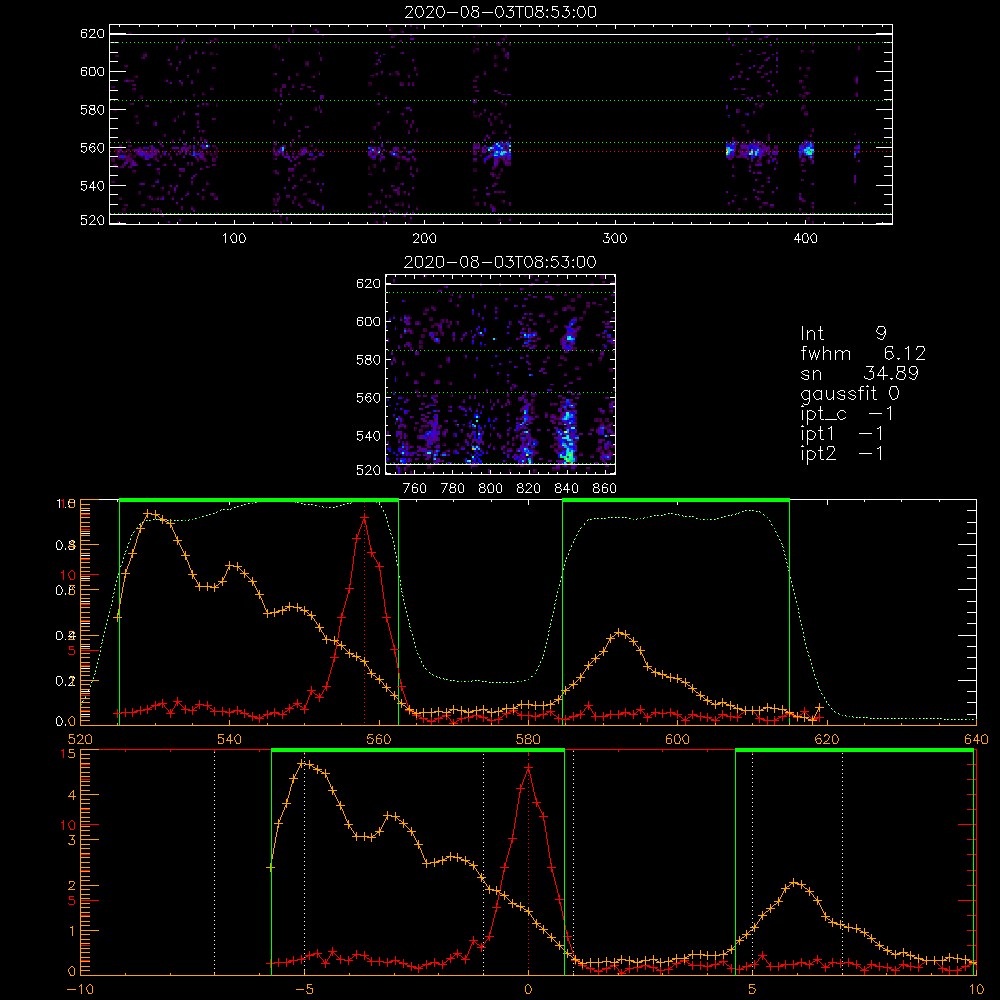The width and height of the screenshot is (1000, 1000).
Task: Click x-axis label -10 on the lowest plot
Action: tap(80, 989)
